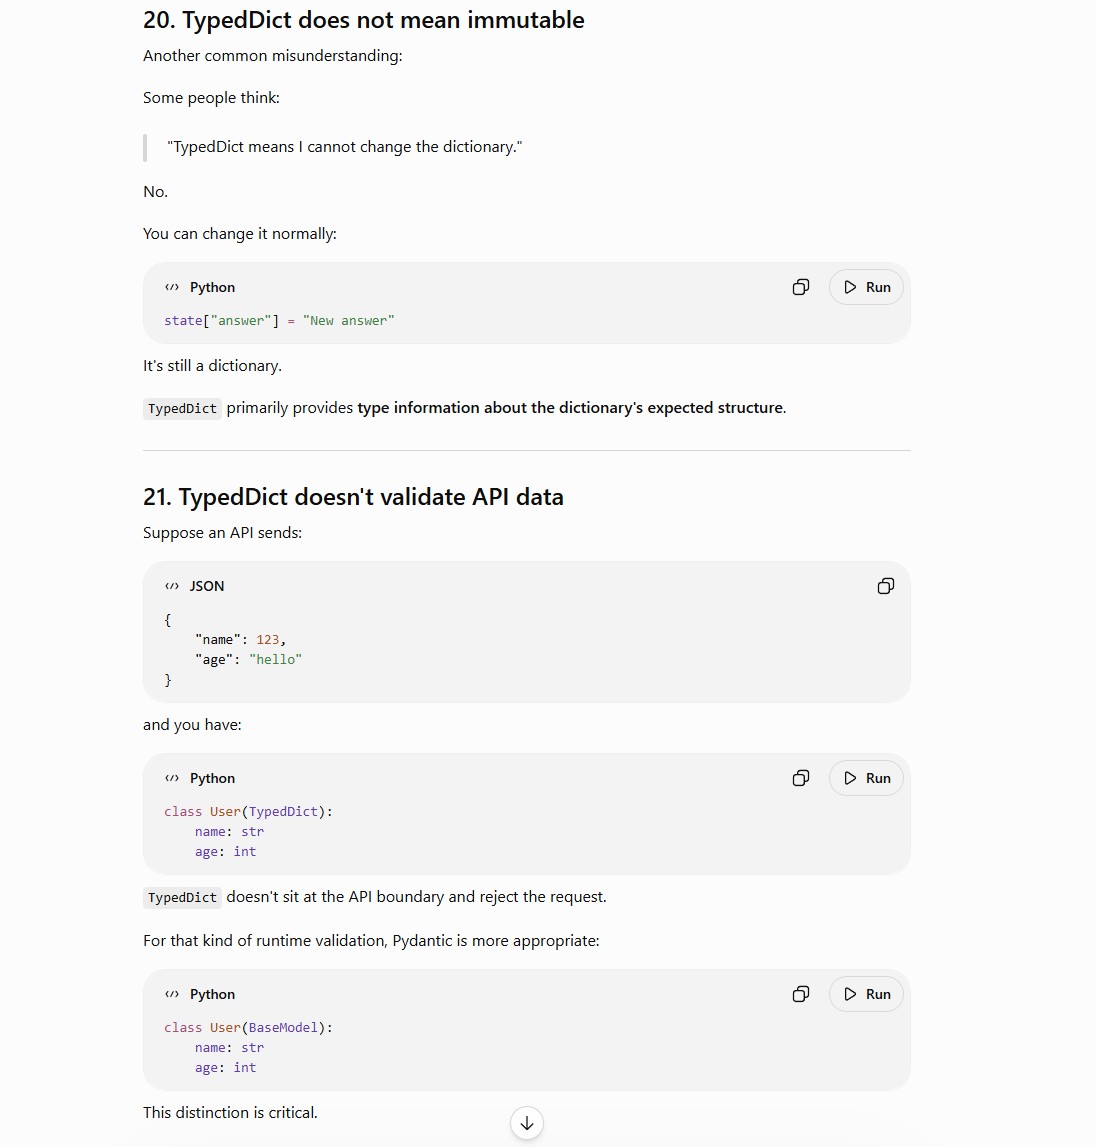Click code icon beside JSON label

click(172, 586)
